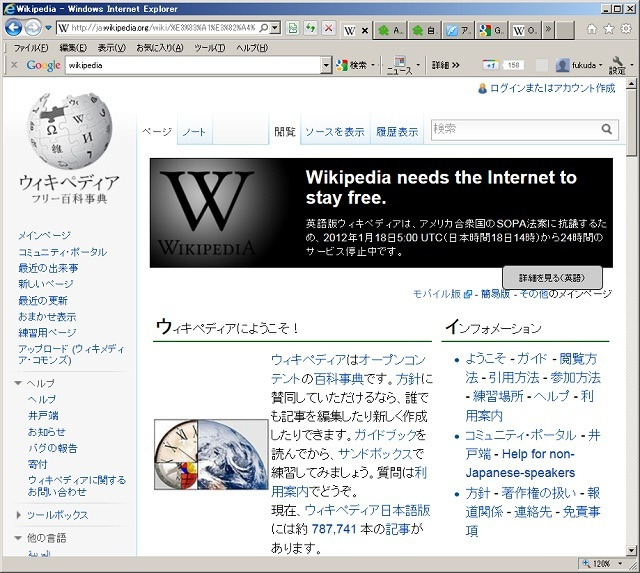Click the magnifier search icon in address bar
The image size is (640, 573).
[264, 28]
